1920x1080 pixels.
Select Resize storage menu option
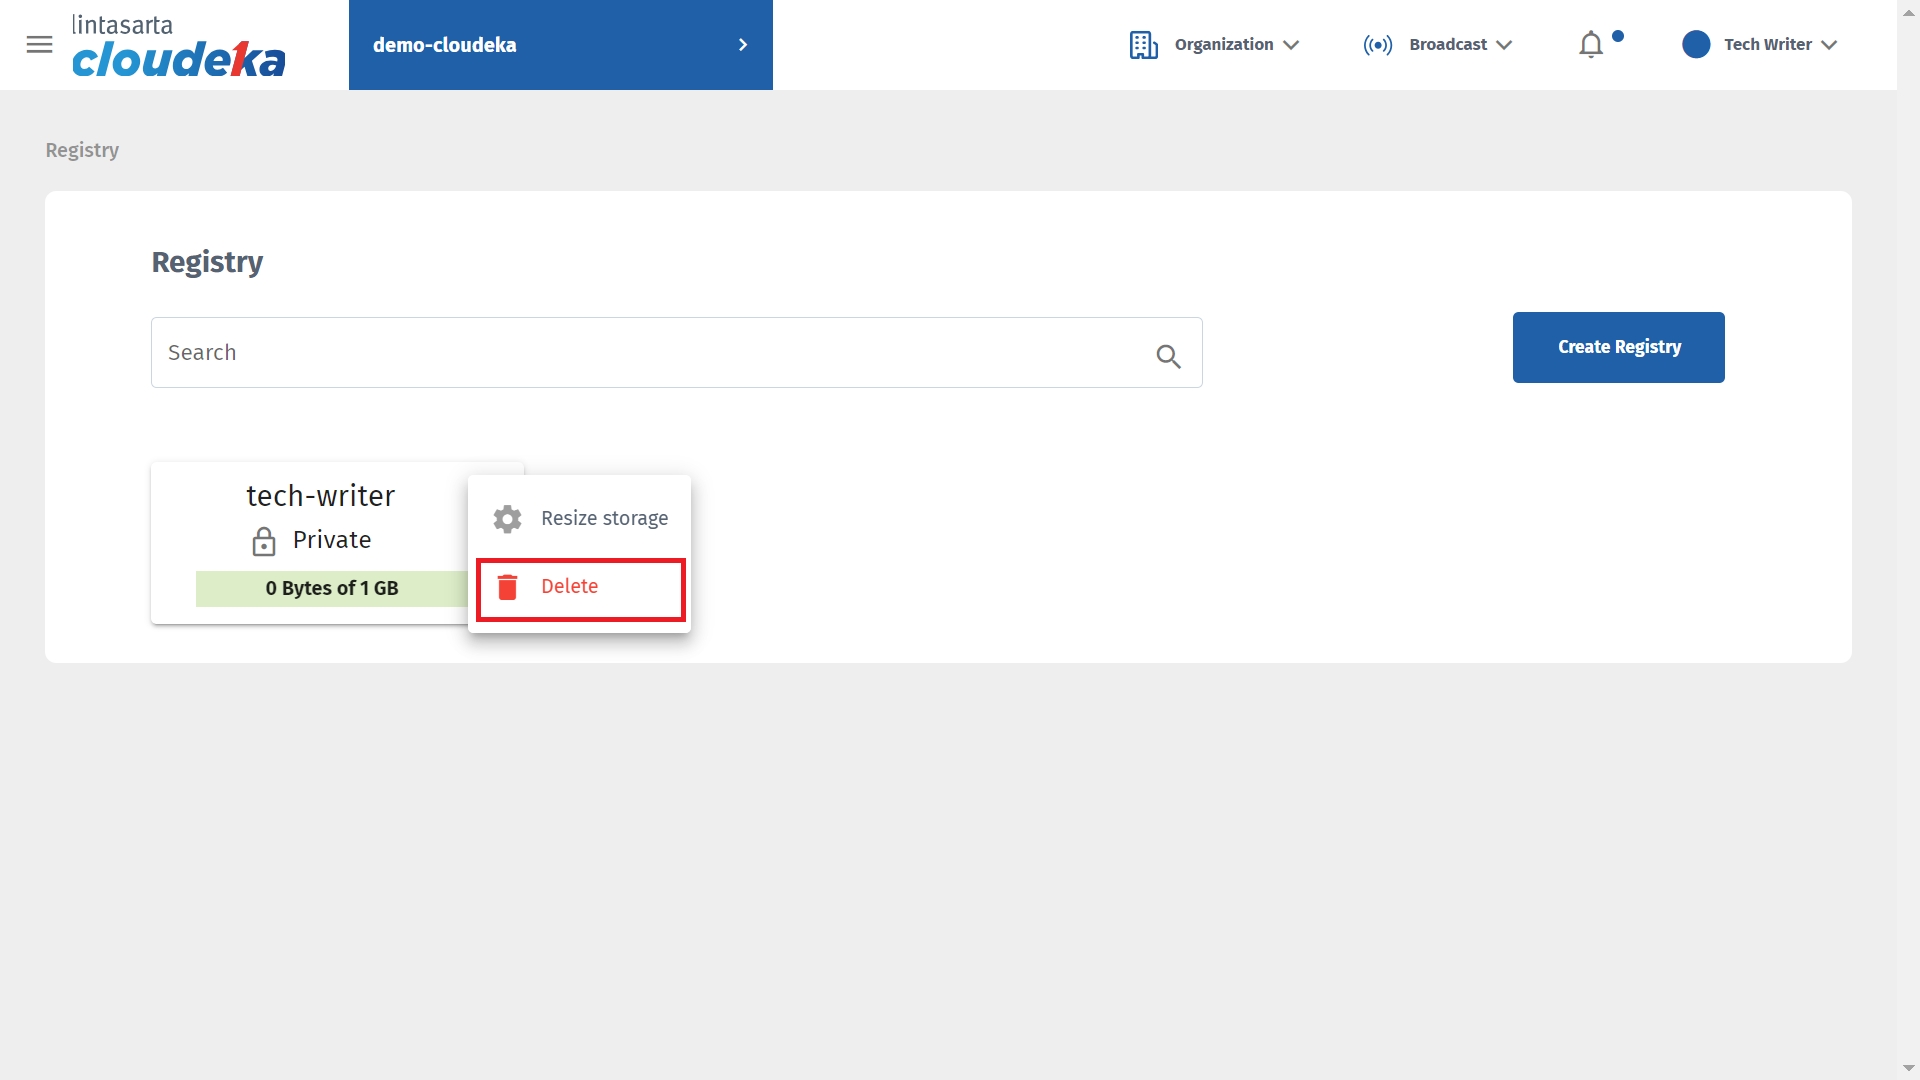tap(604, 519)
